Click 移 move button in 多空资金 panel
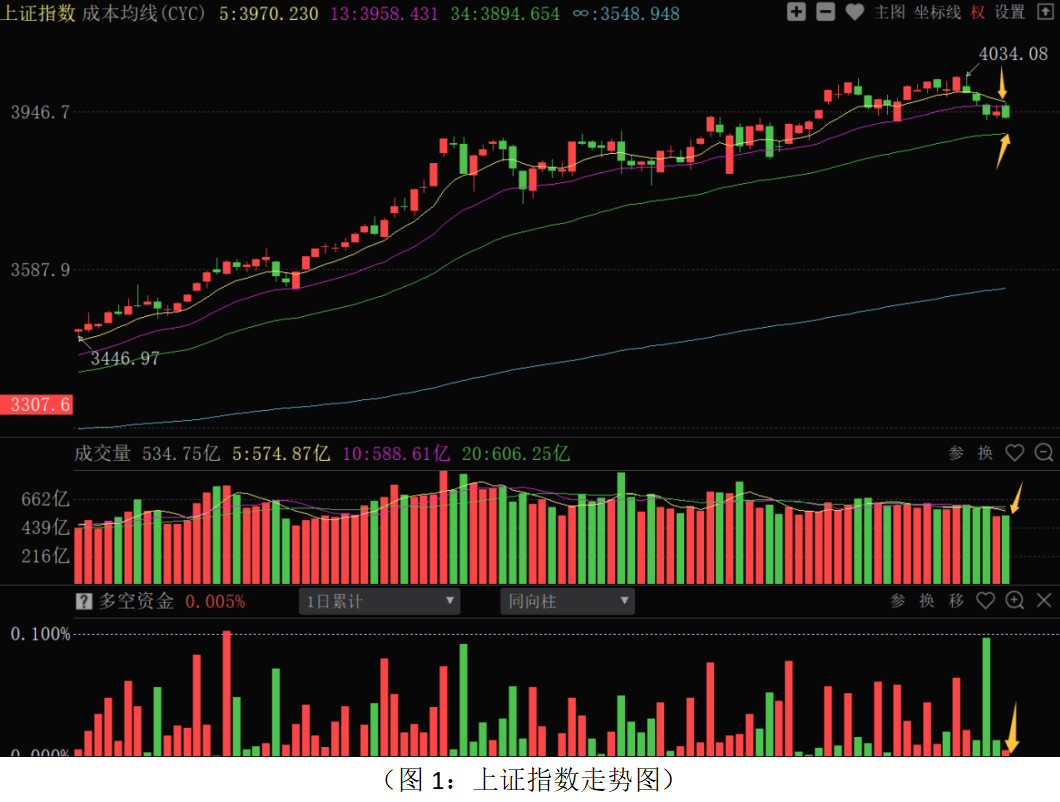 coord(956,600)
